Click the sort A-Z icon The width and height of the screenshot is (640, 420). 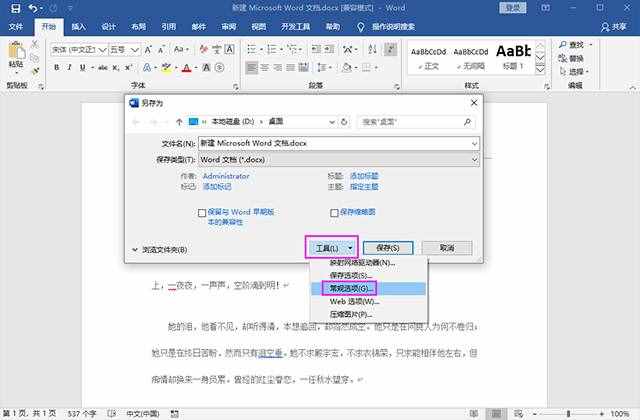[372, 49]
